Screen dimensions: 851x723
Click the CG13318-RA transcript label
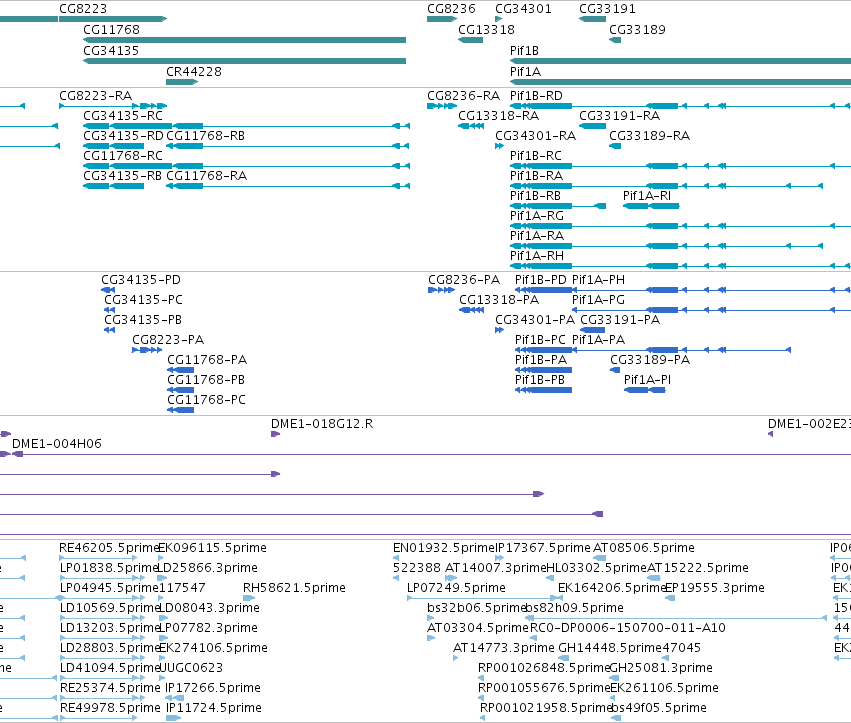[498, 116]
